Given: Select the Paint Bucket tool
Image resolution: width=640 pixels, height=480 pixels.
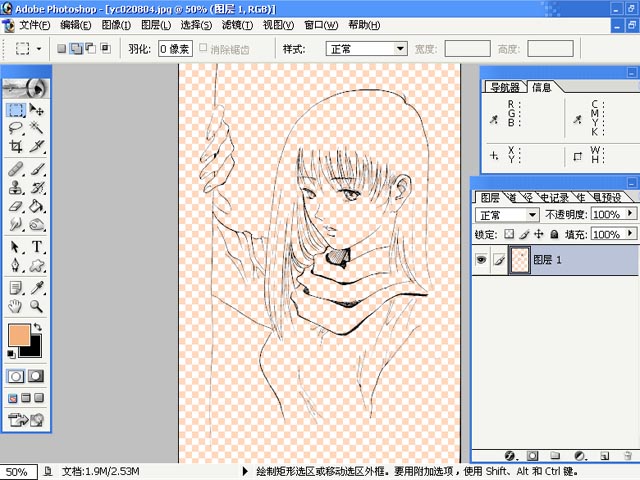Looking at the screenshot, I should [x=37, y=207].
